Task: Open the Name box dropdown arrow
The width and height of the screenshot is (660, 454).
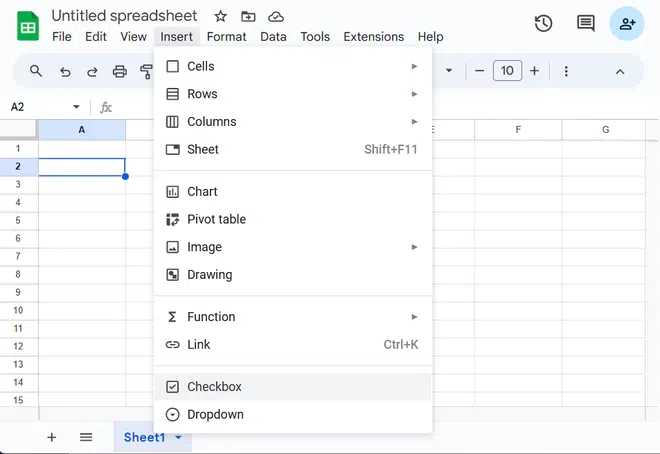Action: [76, 107]
